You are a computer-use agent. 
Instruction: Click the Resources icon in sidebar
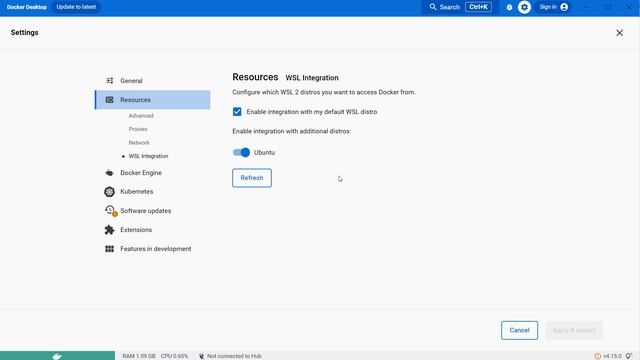[x=109, y=100]
